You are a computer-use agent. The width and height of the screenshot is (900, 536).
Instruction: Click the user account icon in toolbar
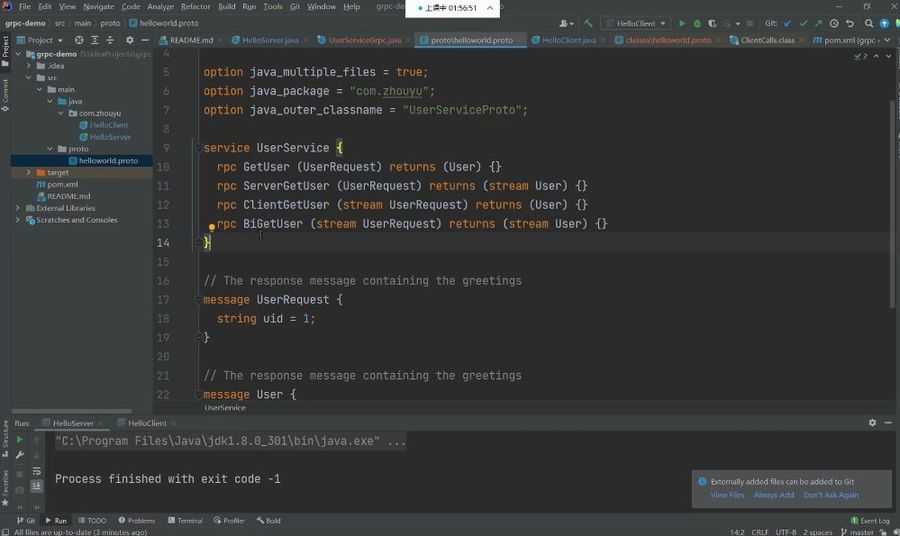click(x=566, y=24)
